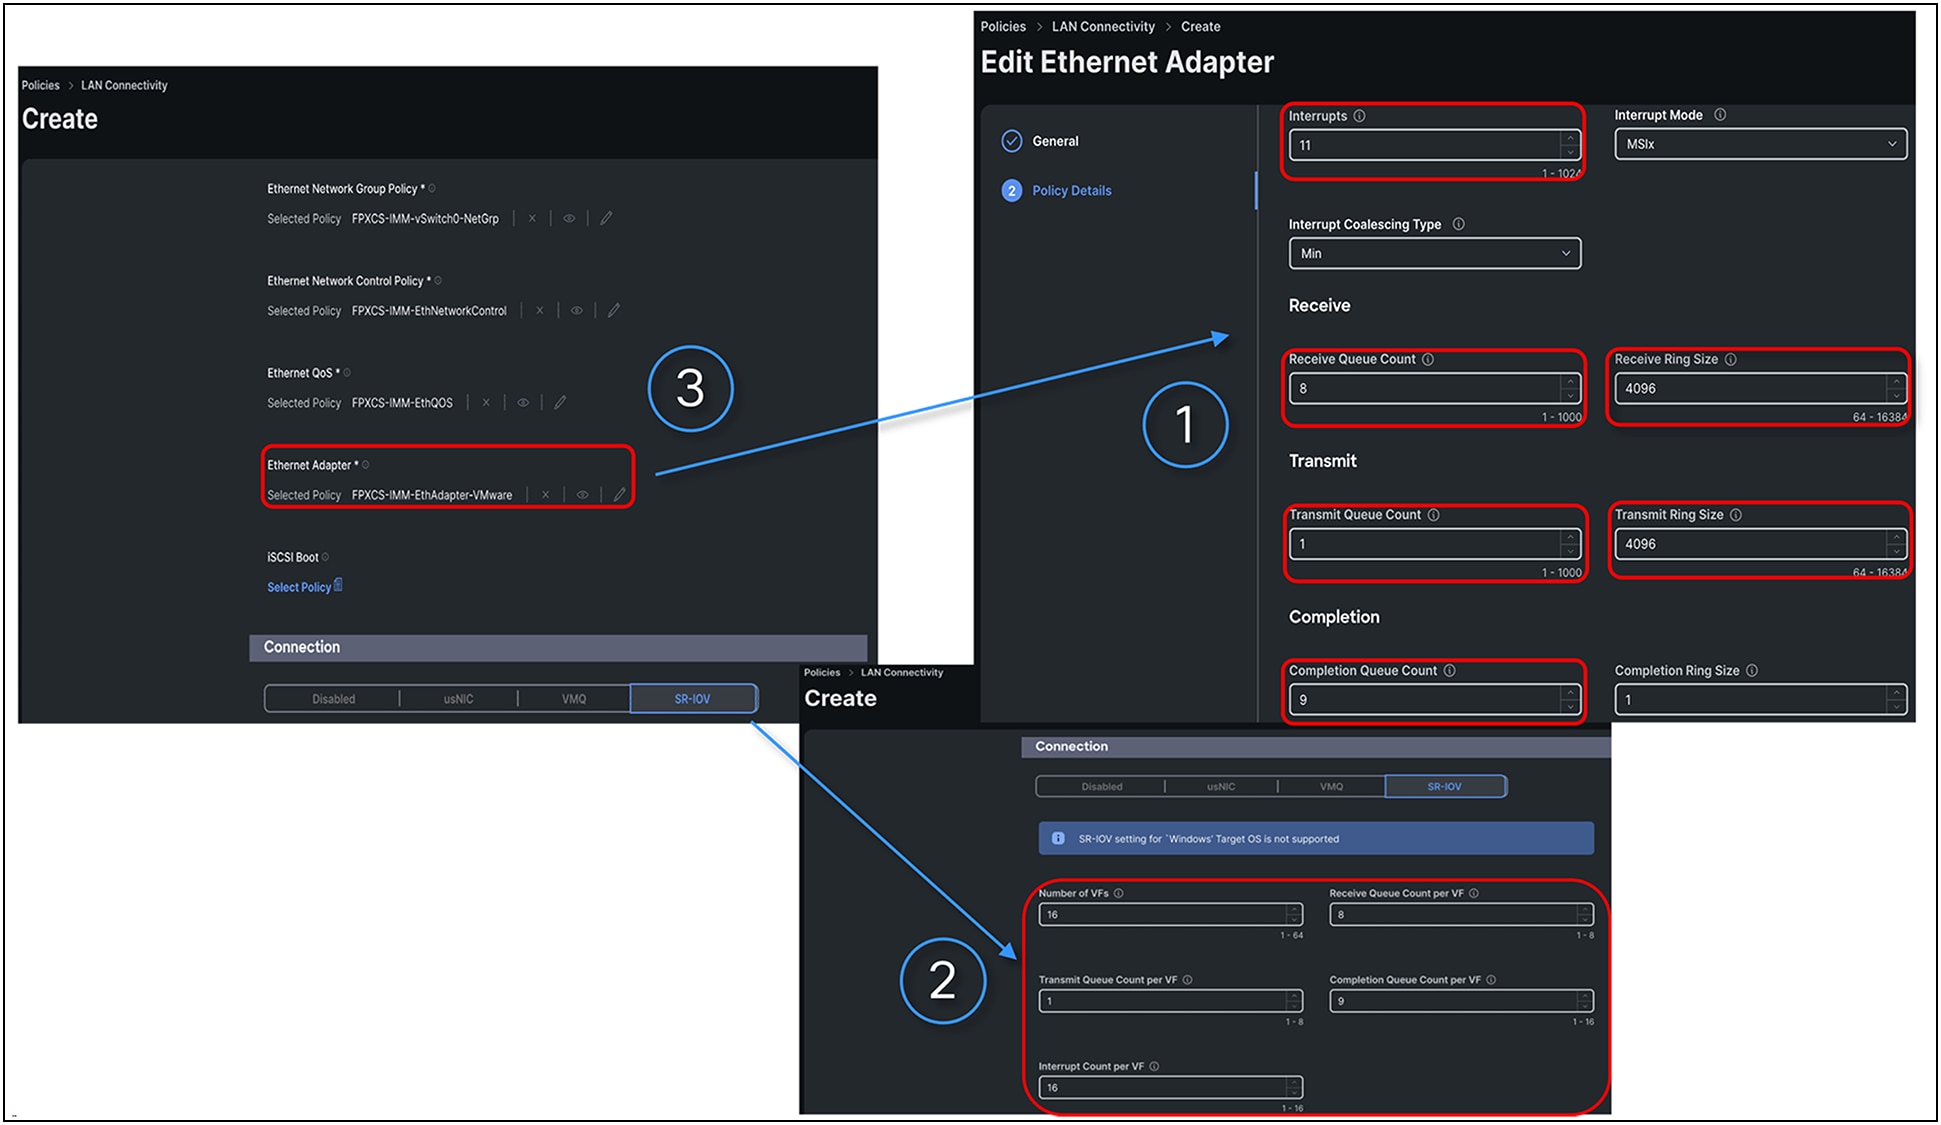Screen dimensions: 1941x1125
Task: Choose the usNIC connection option in left window
Action: (x=458, y=698)
